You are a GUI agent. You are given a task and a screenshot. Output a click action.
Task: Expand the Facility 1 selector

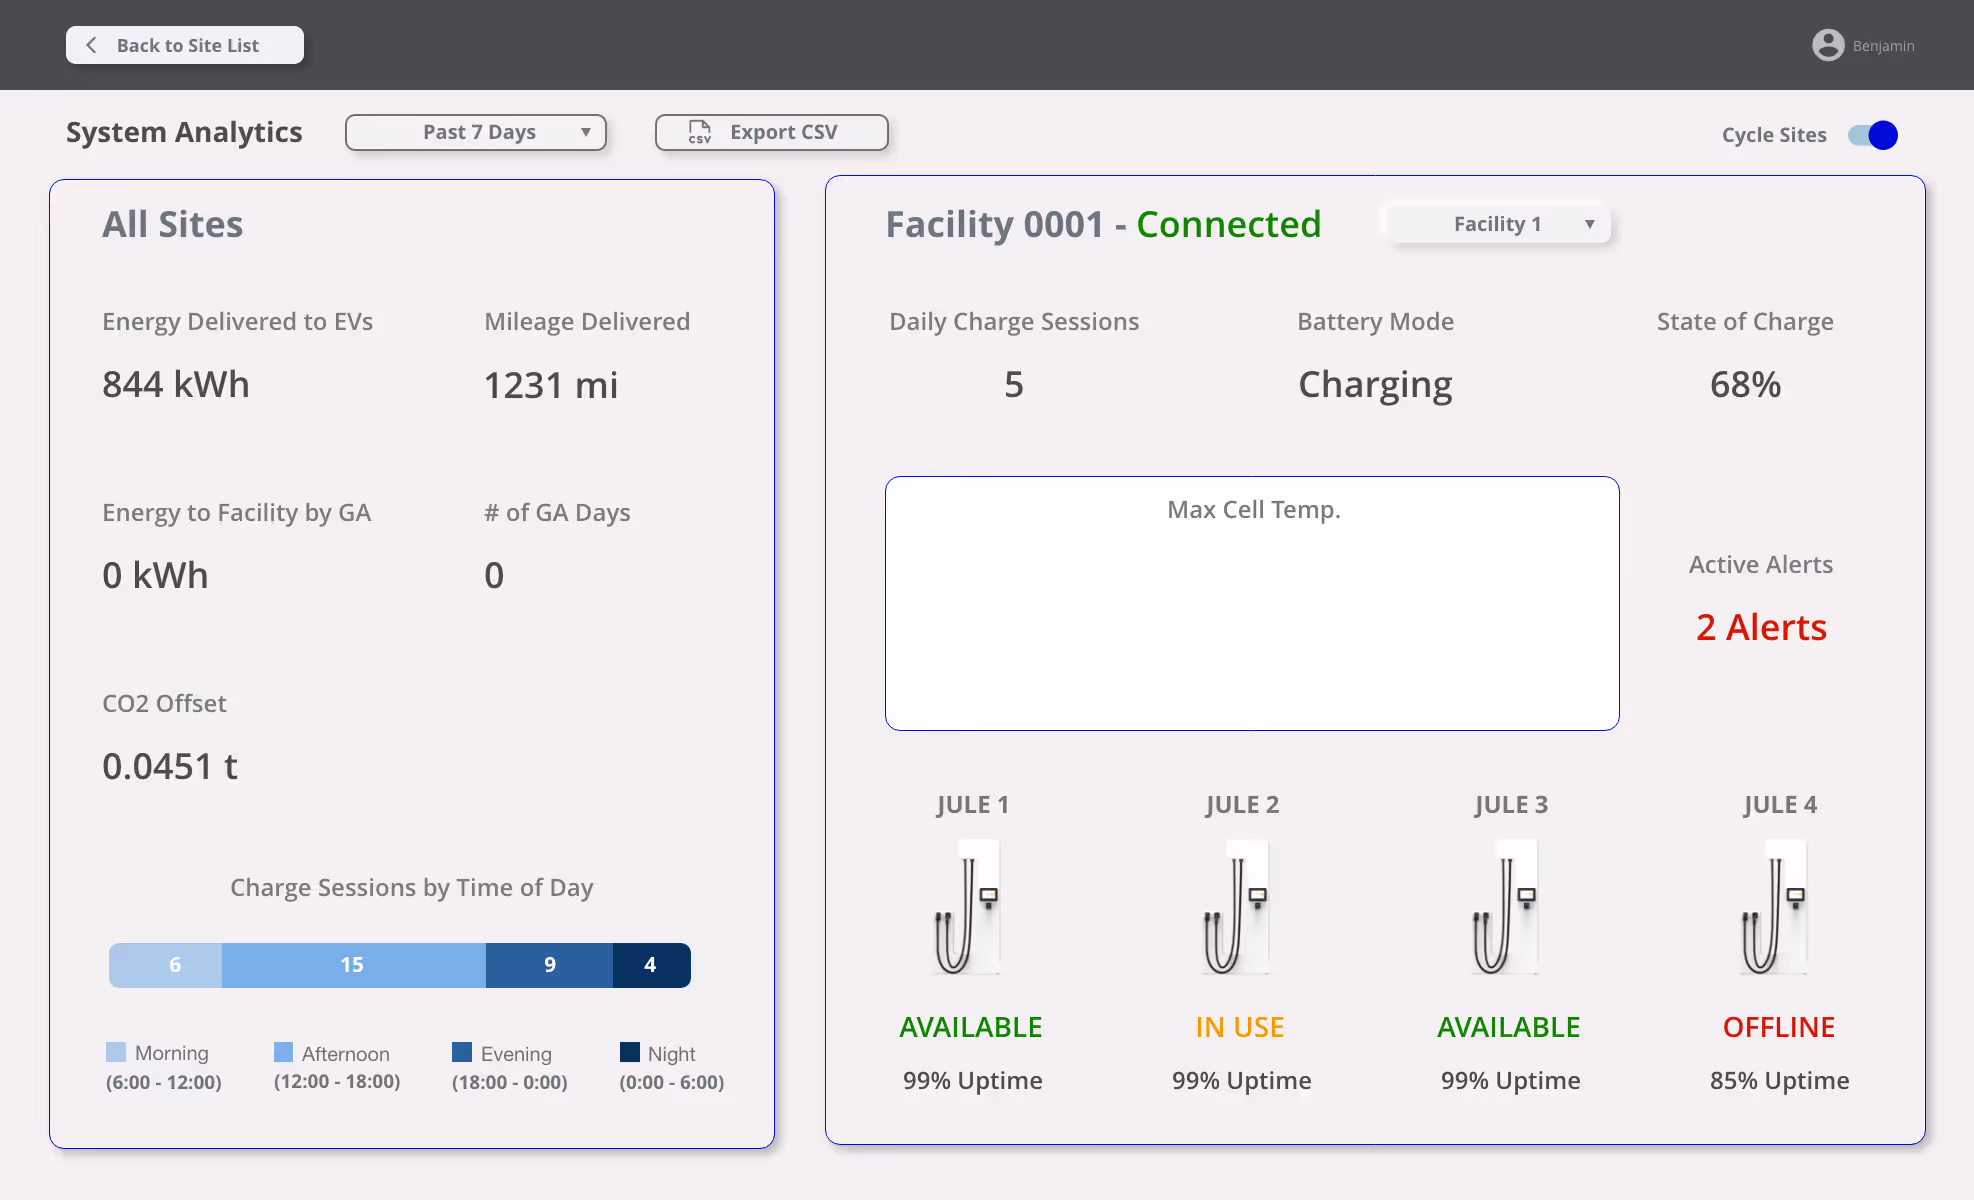click(x=1497, y=224)
